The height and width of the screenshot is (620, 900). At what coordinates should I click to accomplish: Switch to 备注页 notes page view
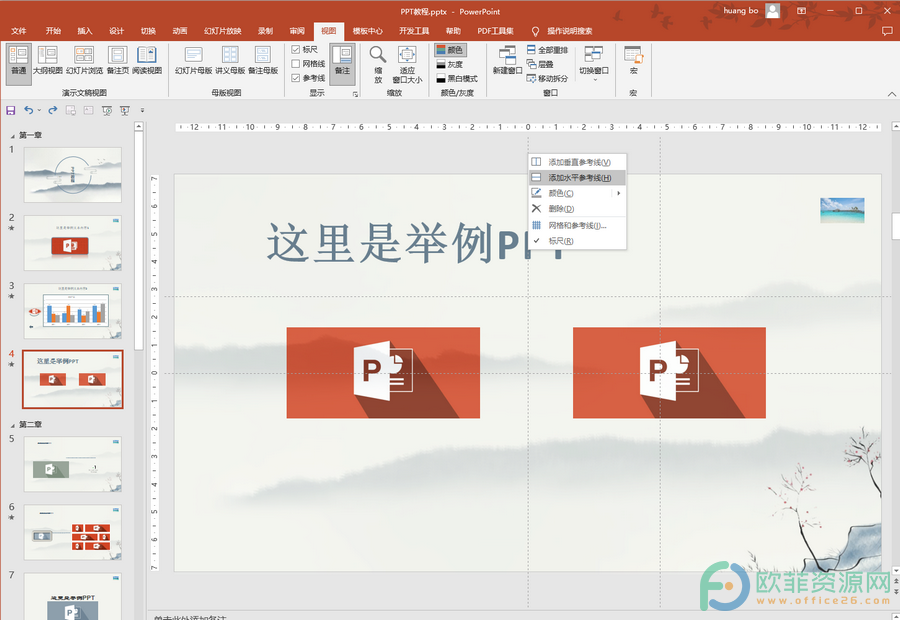click(x=118, y=61)
